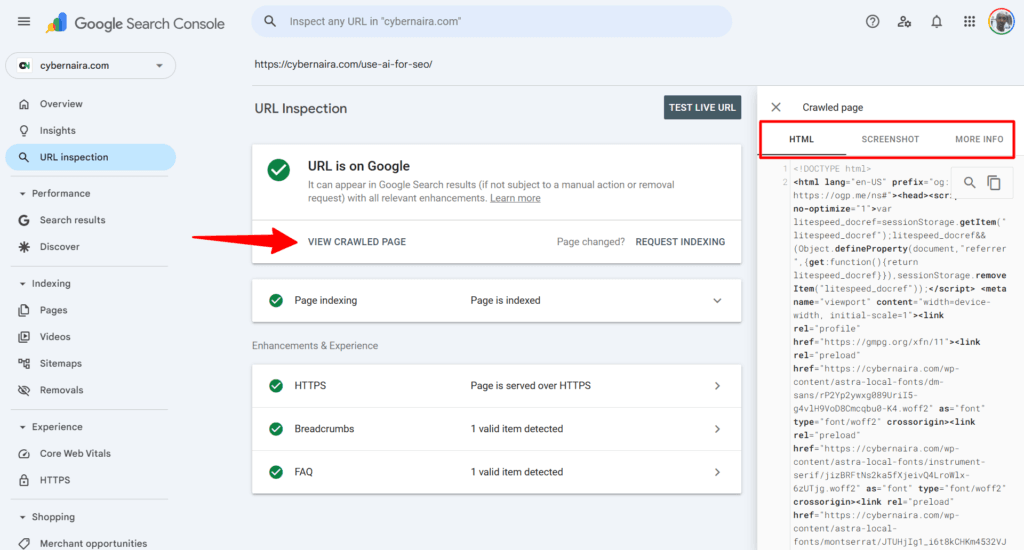Open users and permissions settings icon
The height and width of the screenshot is (550, 1024).
point(904,22)
